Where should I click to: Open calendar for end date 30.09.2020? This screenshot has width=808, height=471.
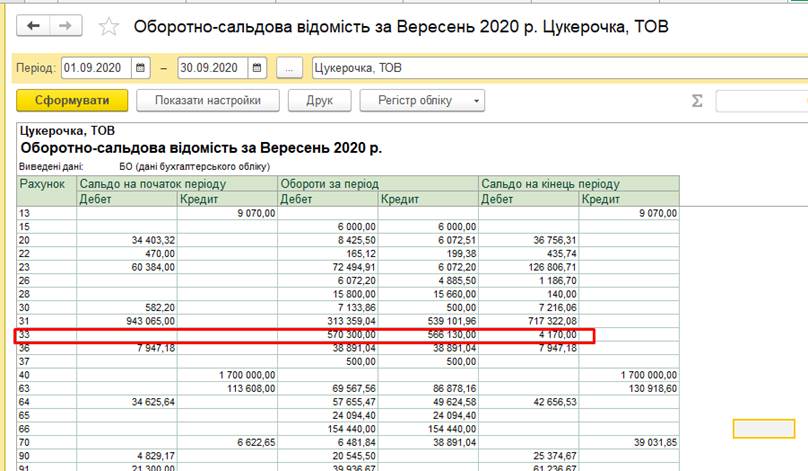click(258, 68)
